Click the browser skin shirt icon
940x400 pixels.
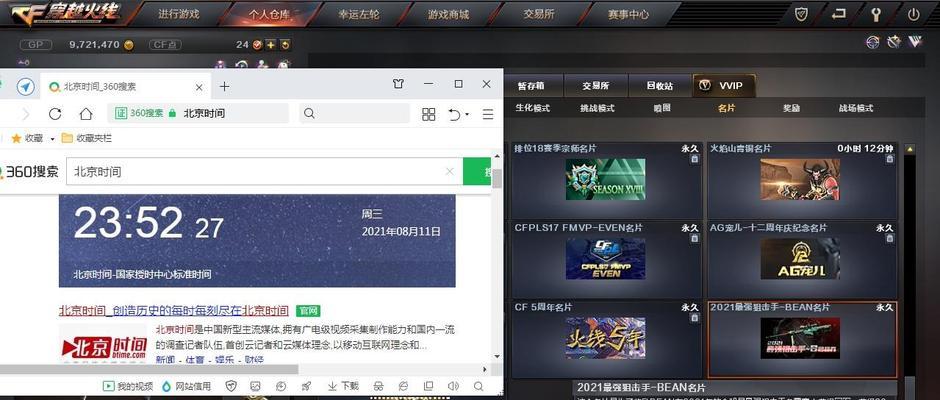coord(398,84)
